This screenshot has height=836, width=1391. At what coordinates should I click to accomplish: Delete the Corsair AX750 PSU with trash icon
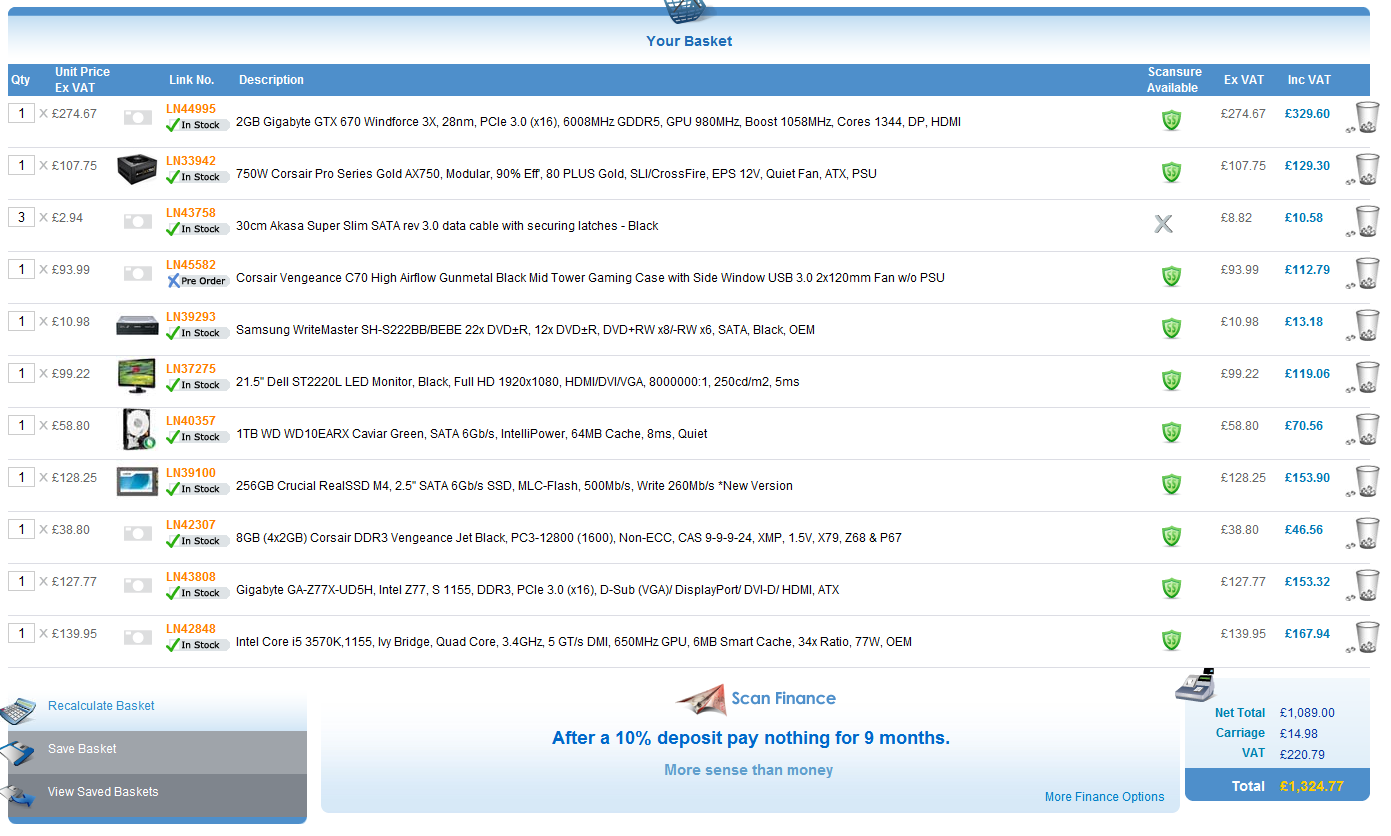click(1364, 169)
